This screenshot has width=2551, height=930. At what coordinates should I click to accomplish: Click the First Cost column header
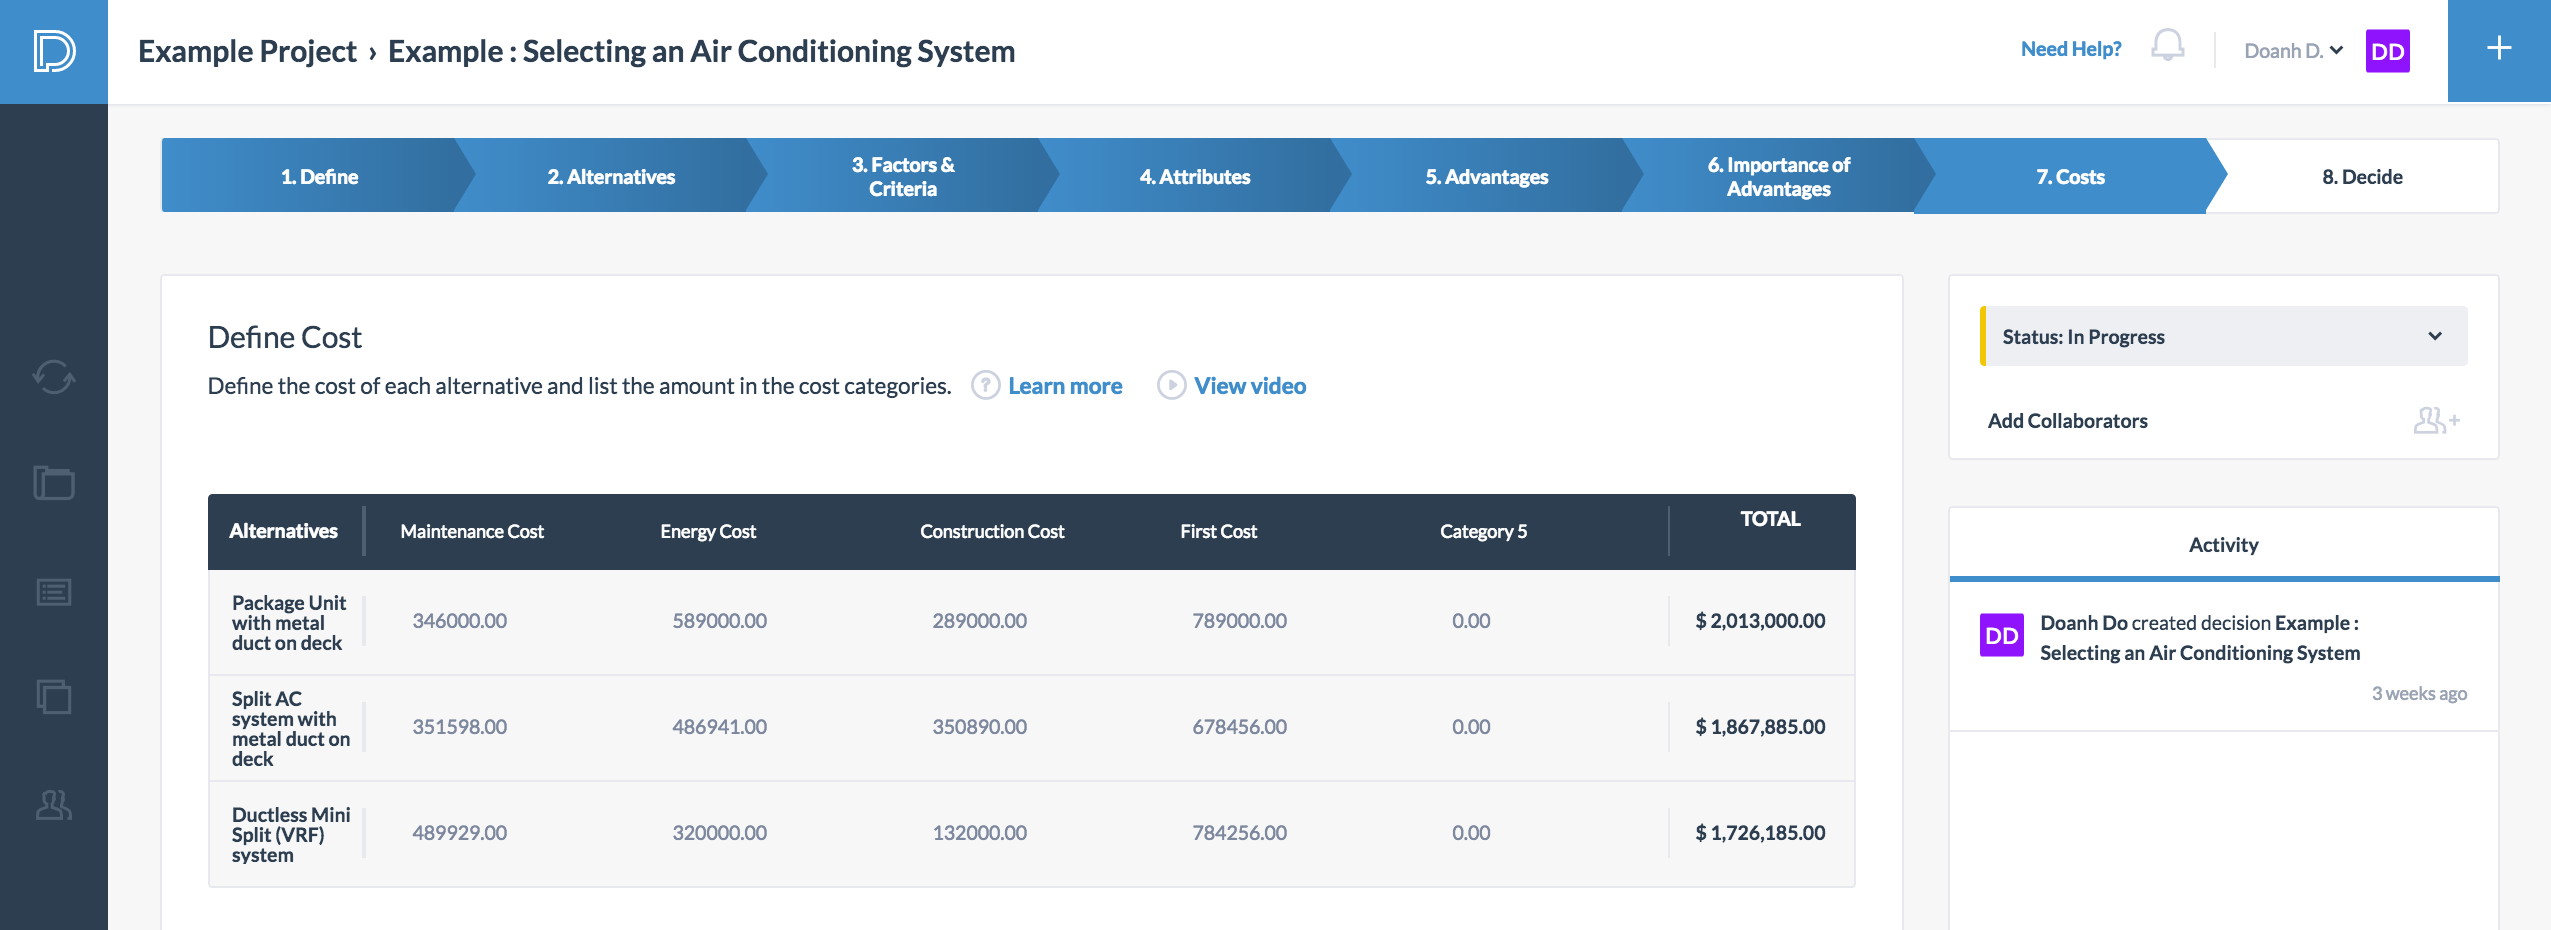coord(1218,532)
